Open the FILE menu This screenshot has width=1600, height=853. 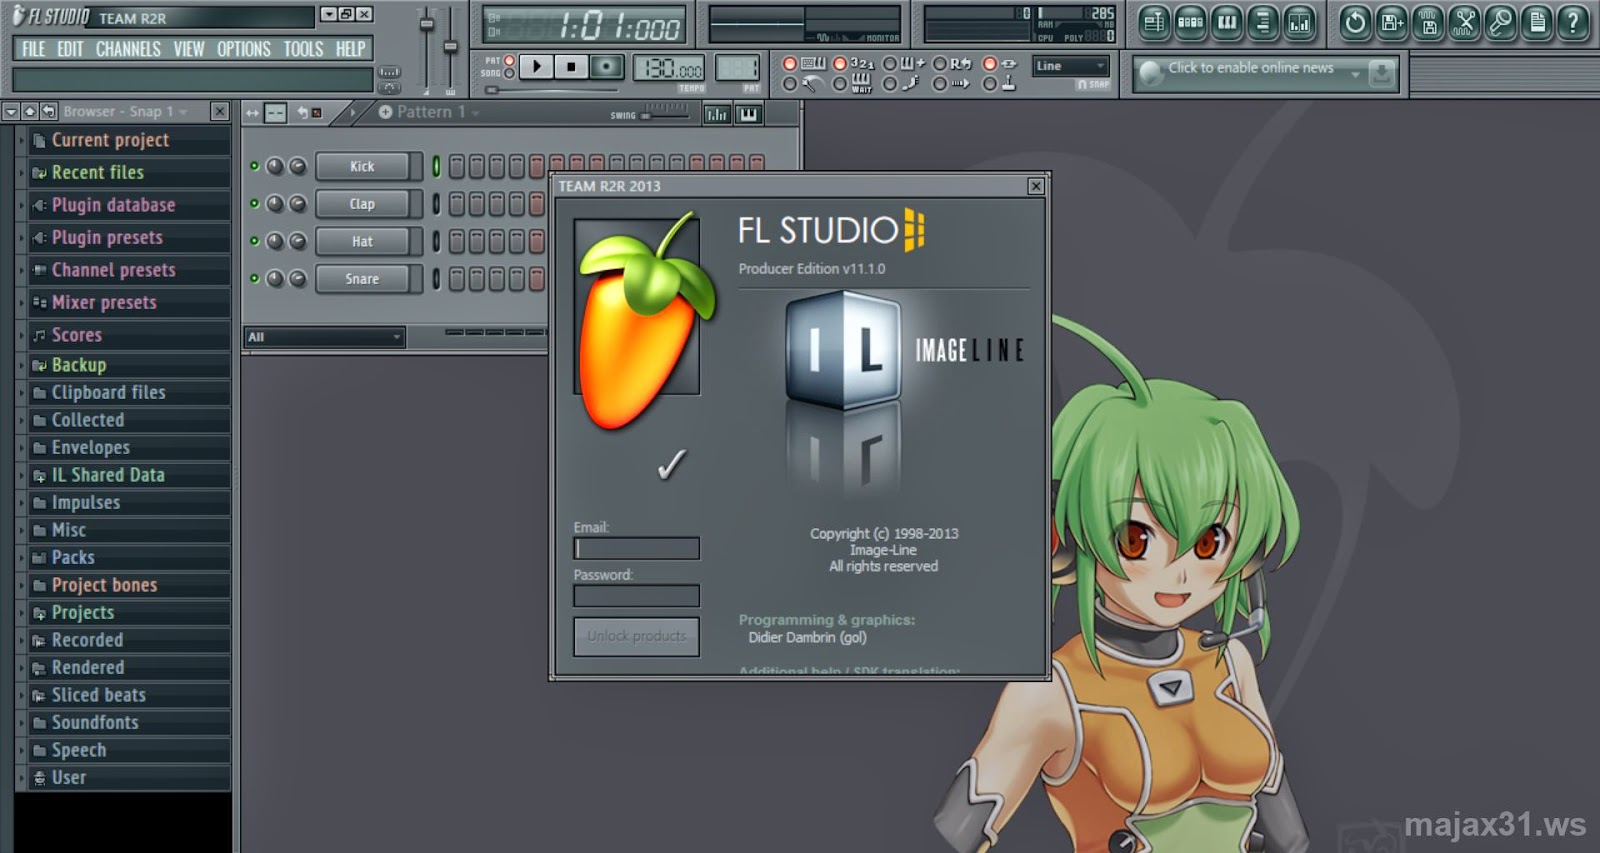(x=33, y=49)
